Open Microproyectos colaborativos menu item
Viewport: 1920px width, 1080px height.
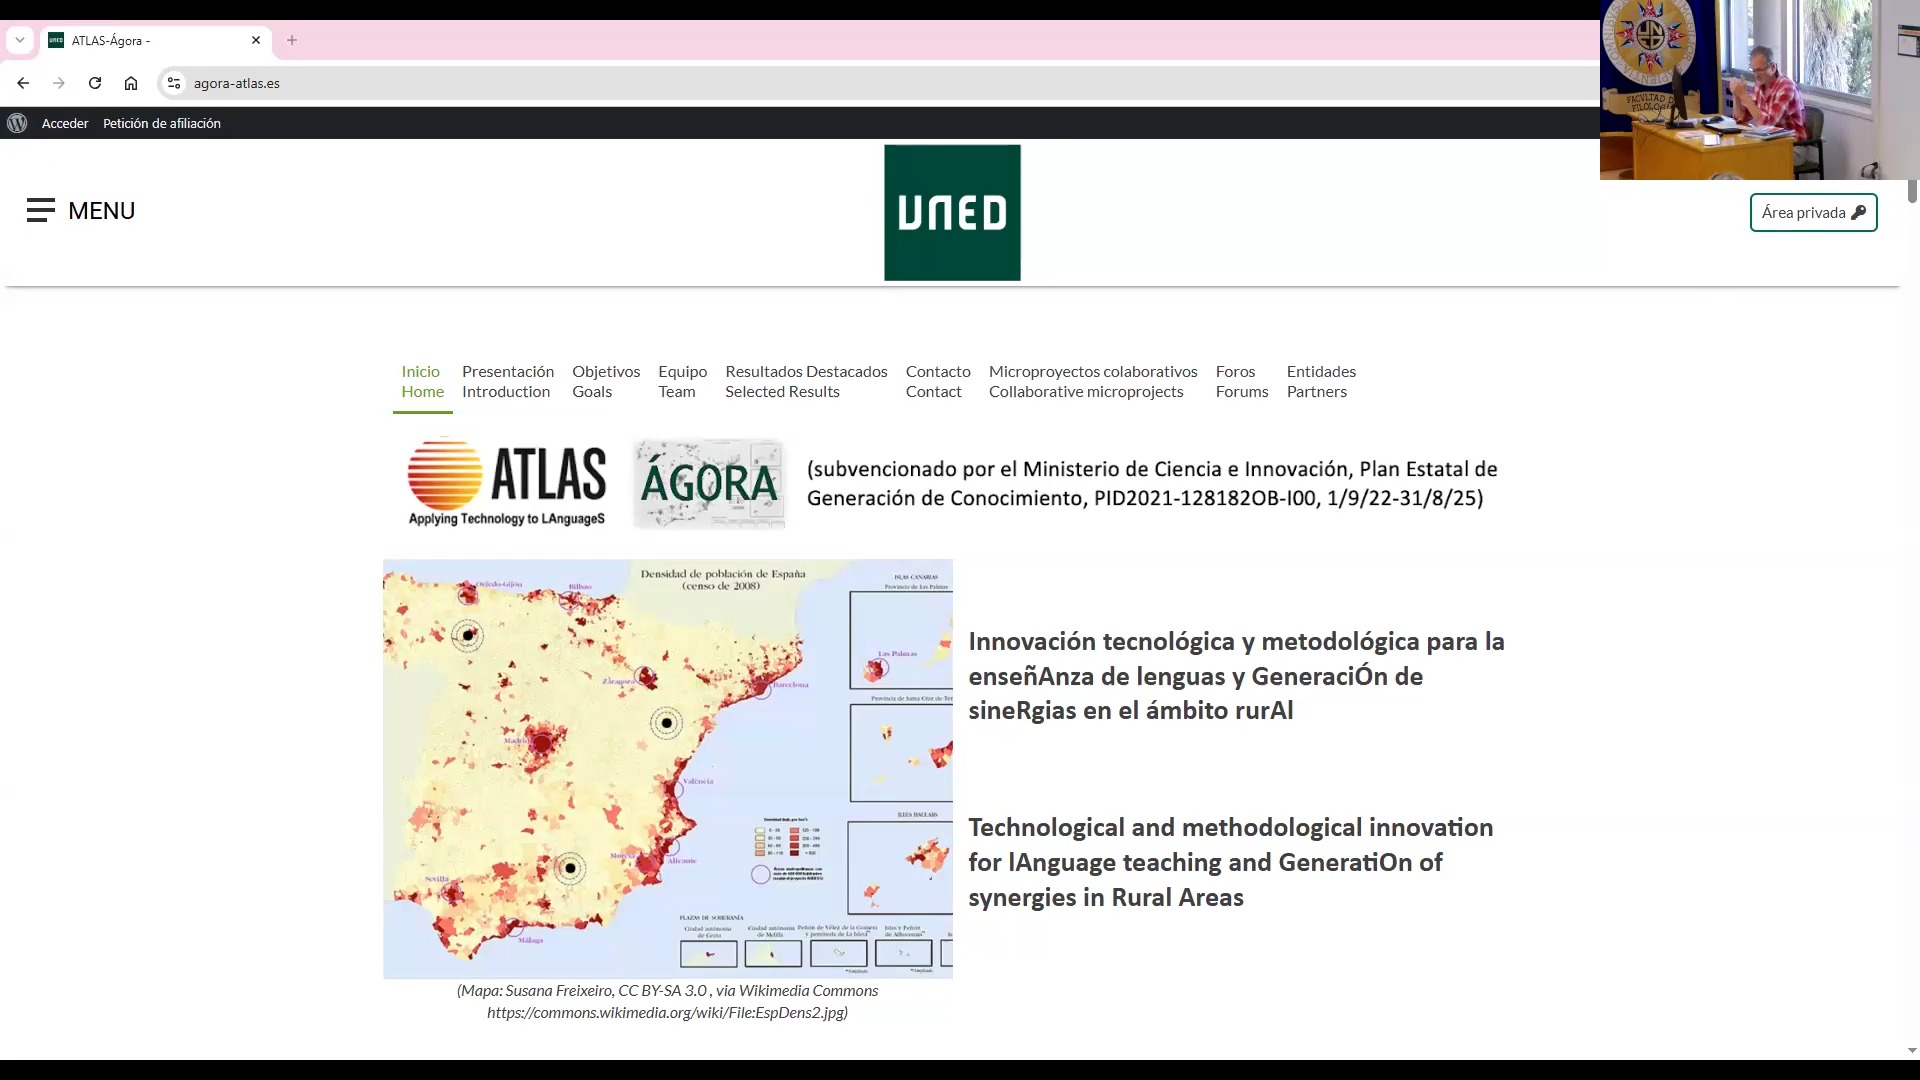coord(1093,381)
